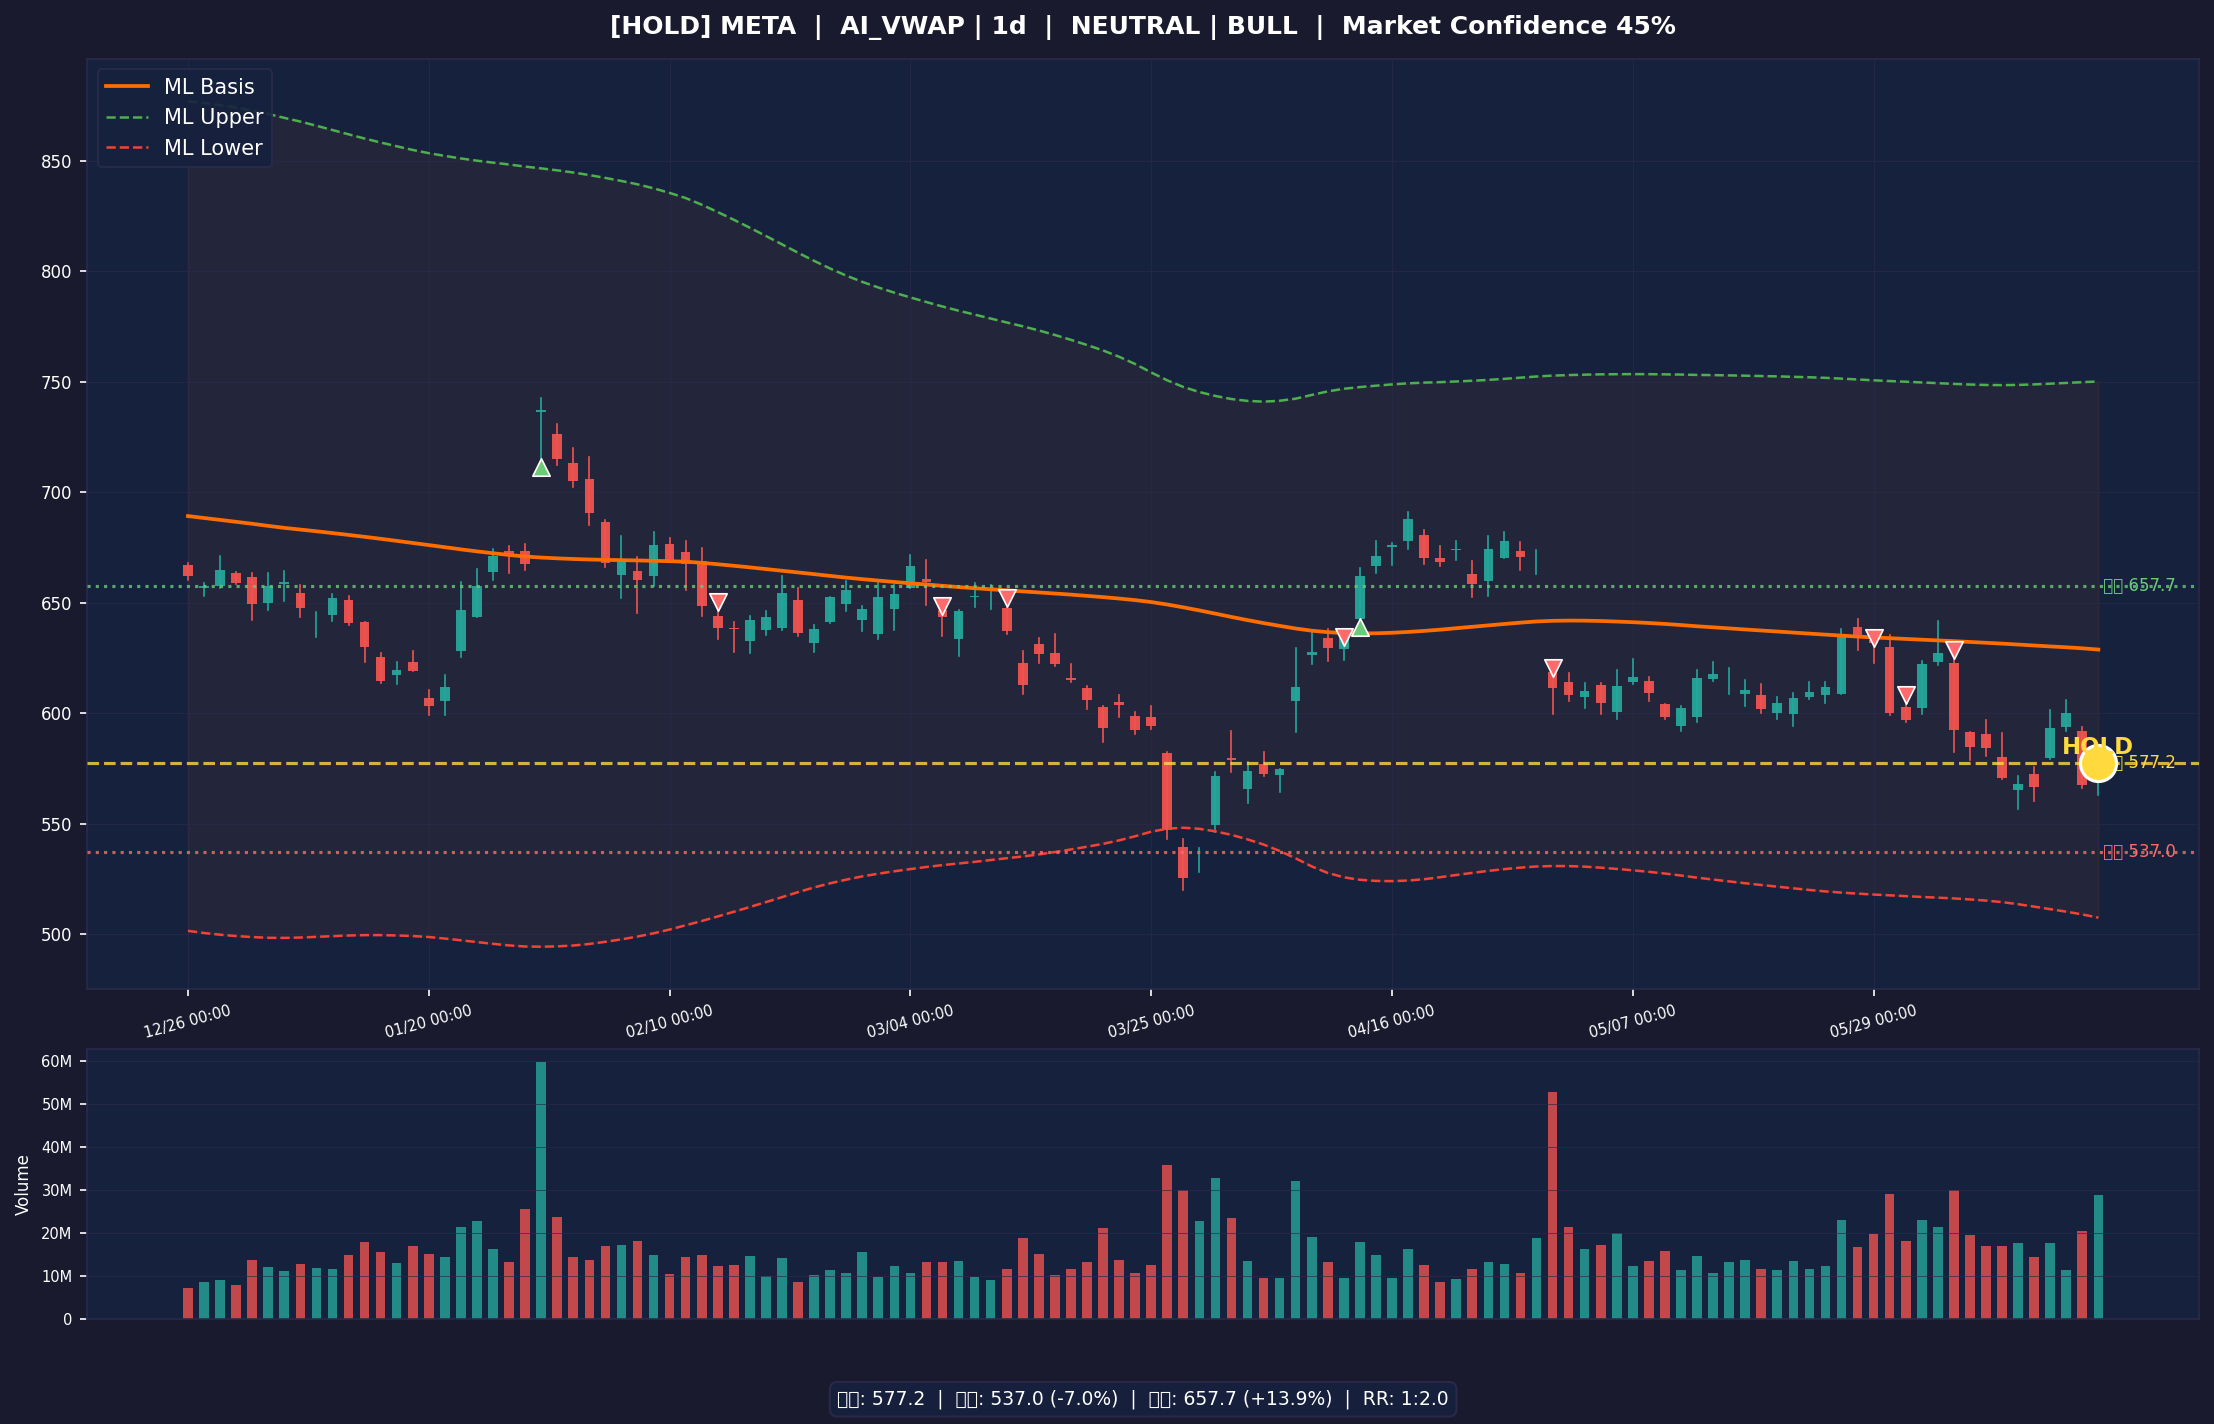The image size is (2214, 1424).
Task: Click the yellow HOLD text label
Action: [2097, 746]
